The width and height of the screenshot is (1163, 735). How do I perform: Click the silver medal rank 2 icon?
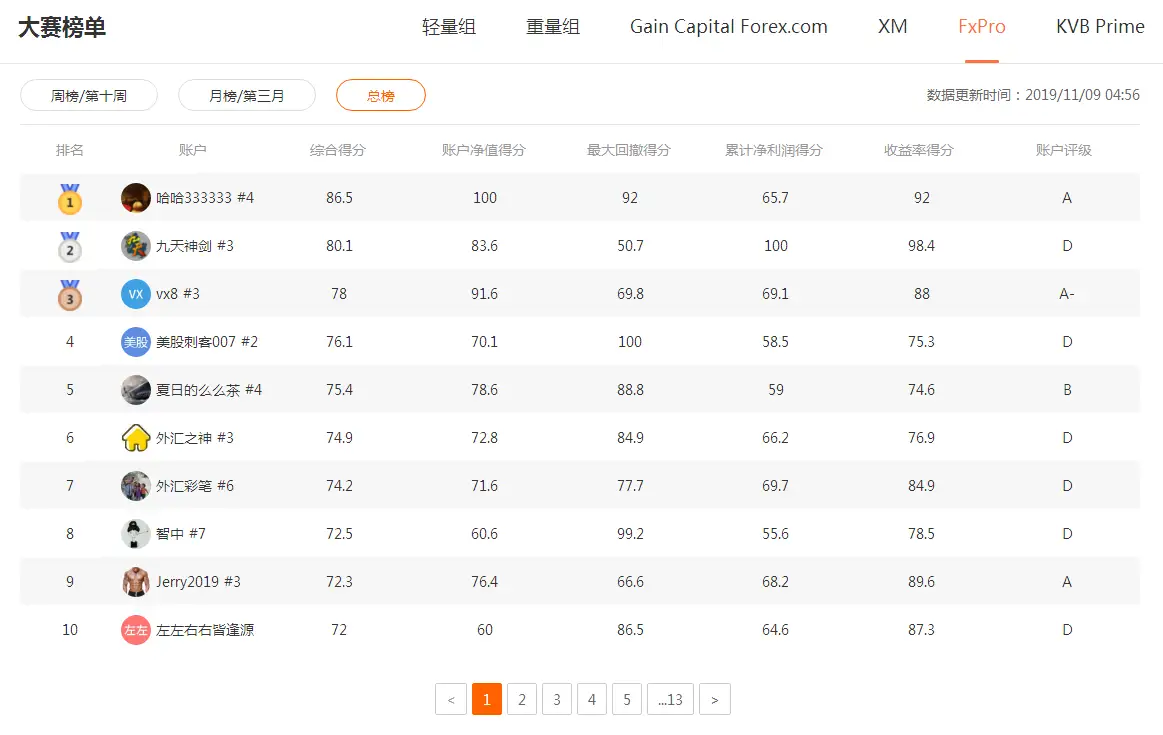click(70, 247)
